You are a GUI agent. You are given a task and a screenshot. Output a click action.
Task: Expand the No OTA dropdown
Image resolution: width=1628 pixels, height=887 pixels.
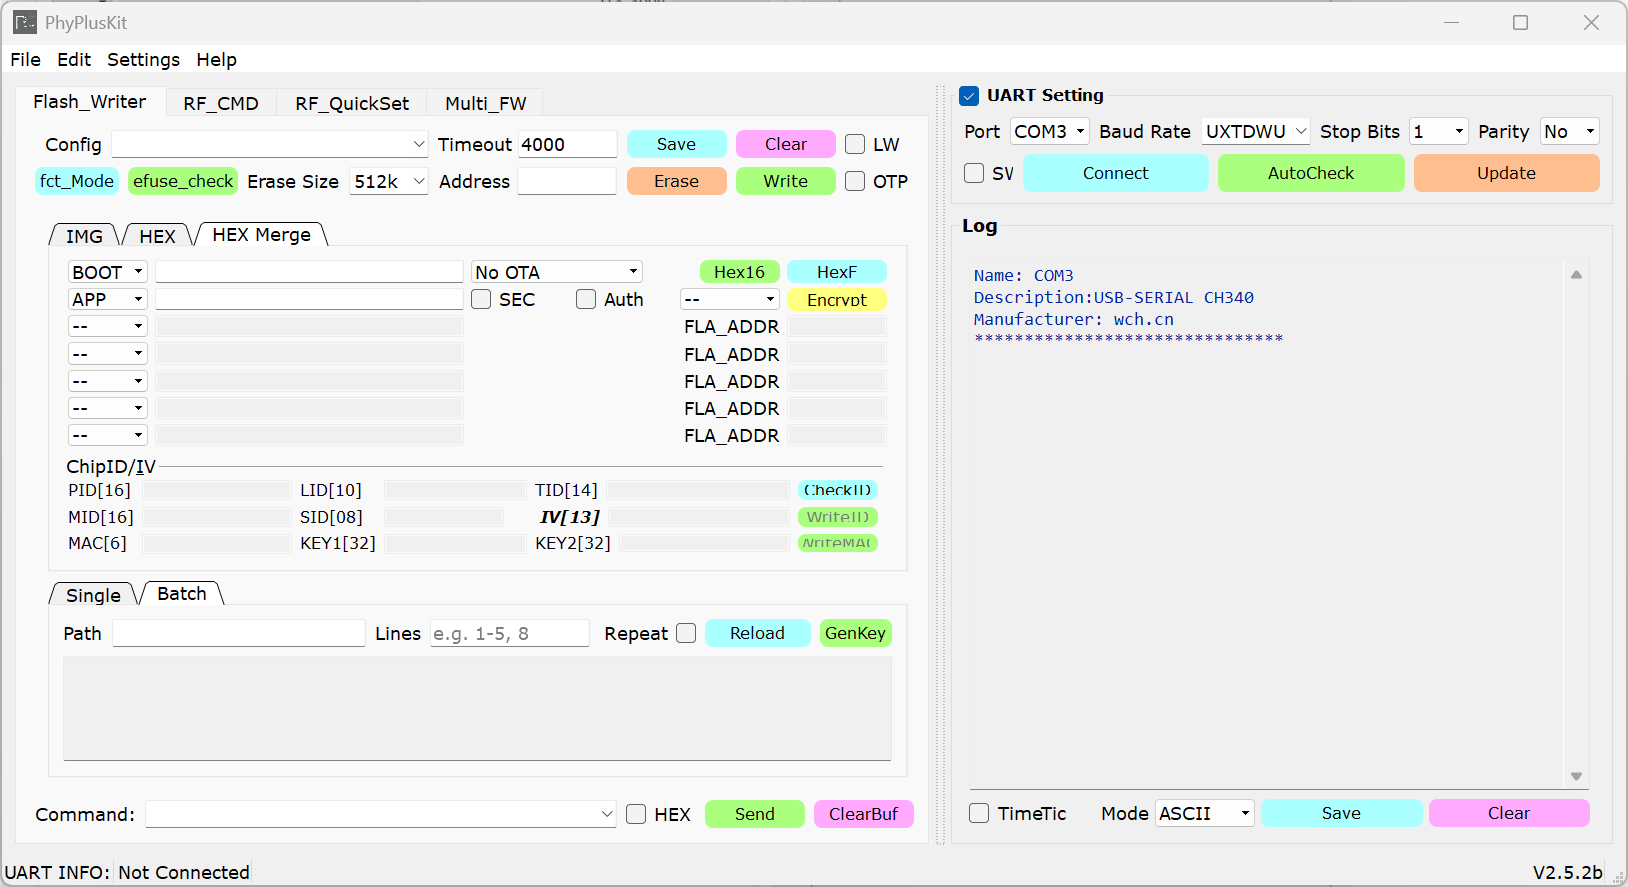pos(557,272)
